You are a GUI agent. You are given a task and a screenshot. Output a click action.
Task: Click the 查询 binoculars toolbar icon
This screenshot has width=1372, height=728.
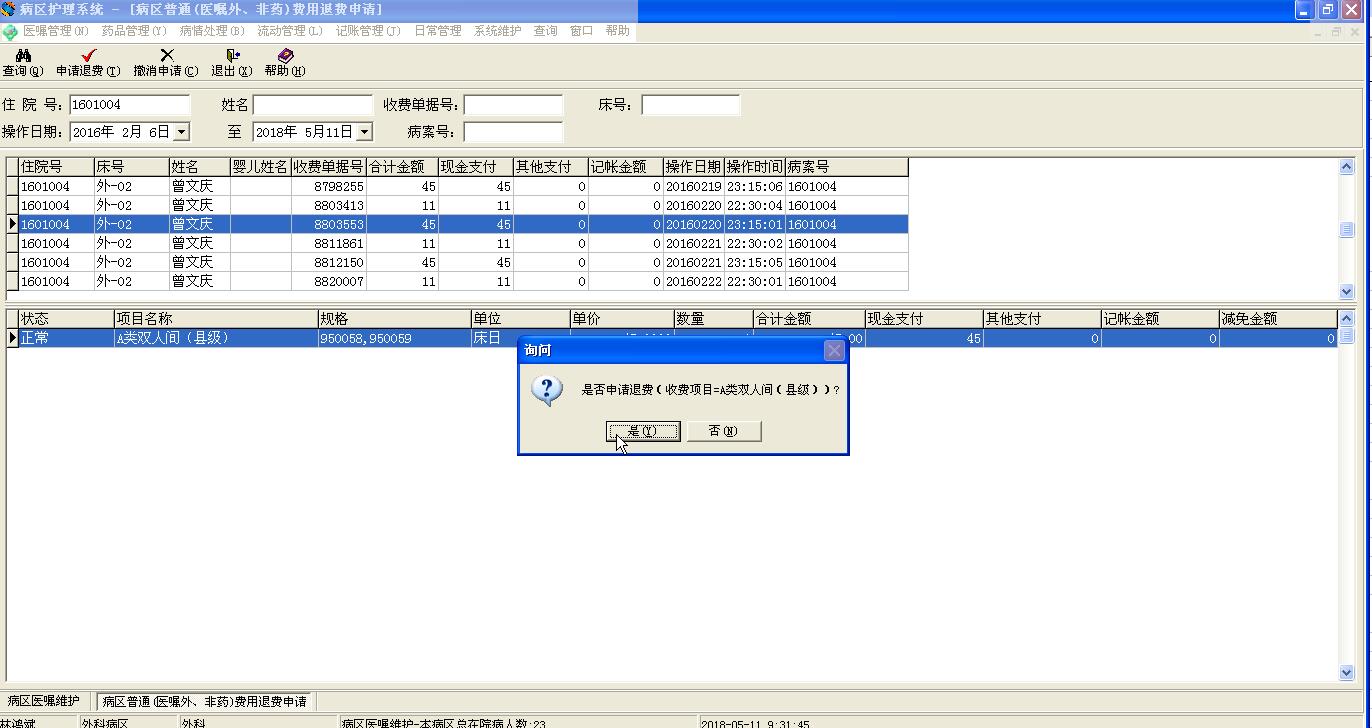[23, 56]
